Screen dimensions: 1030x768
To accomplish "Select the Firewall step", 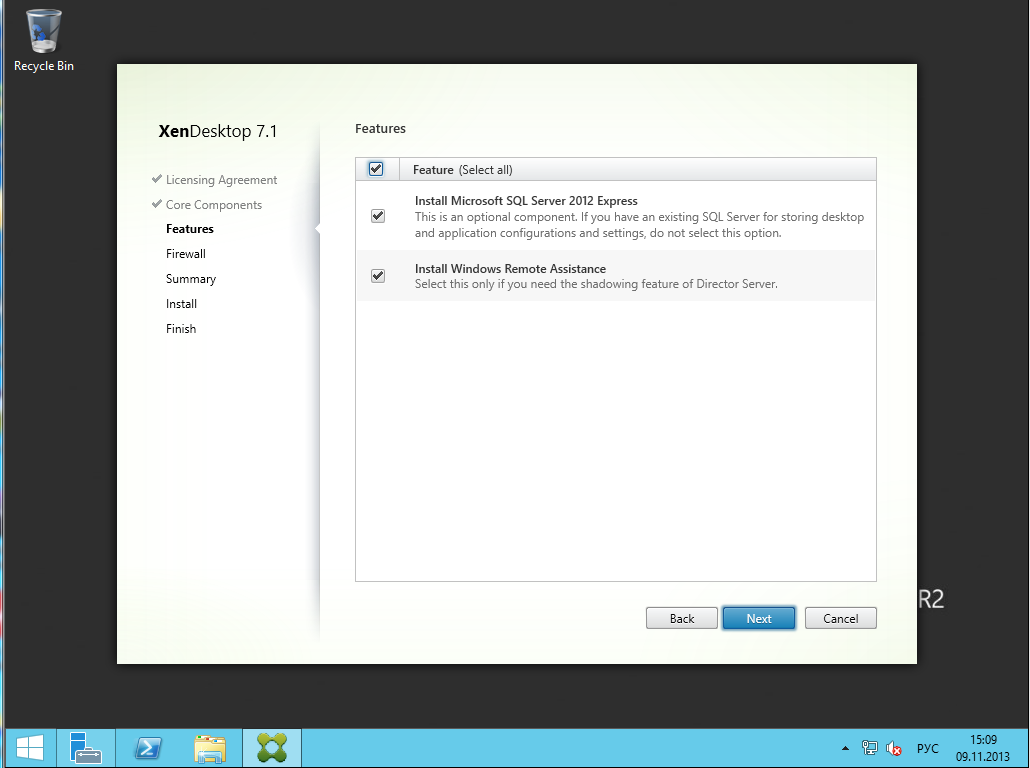I will (x=186, y=254).
